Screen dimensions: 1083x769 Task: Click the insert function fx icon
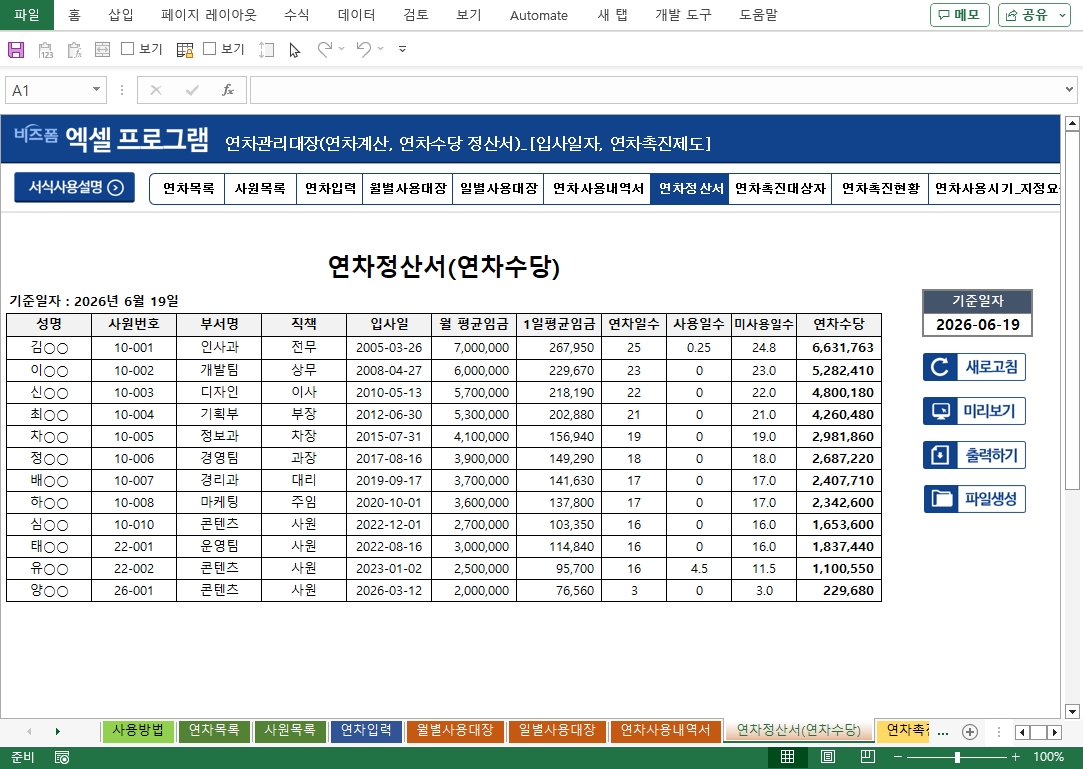228,90
